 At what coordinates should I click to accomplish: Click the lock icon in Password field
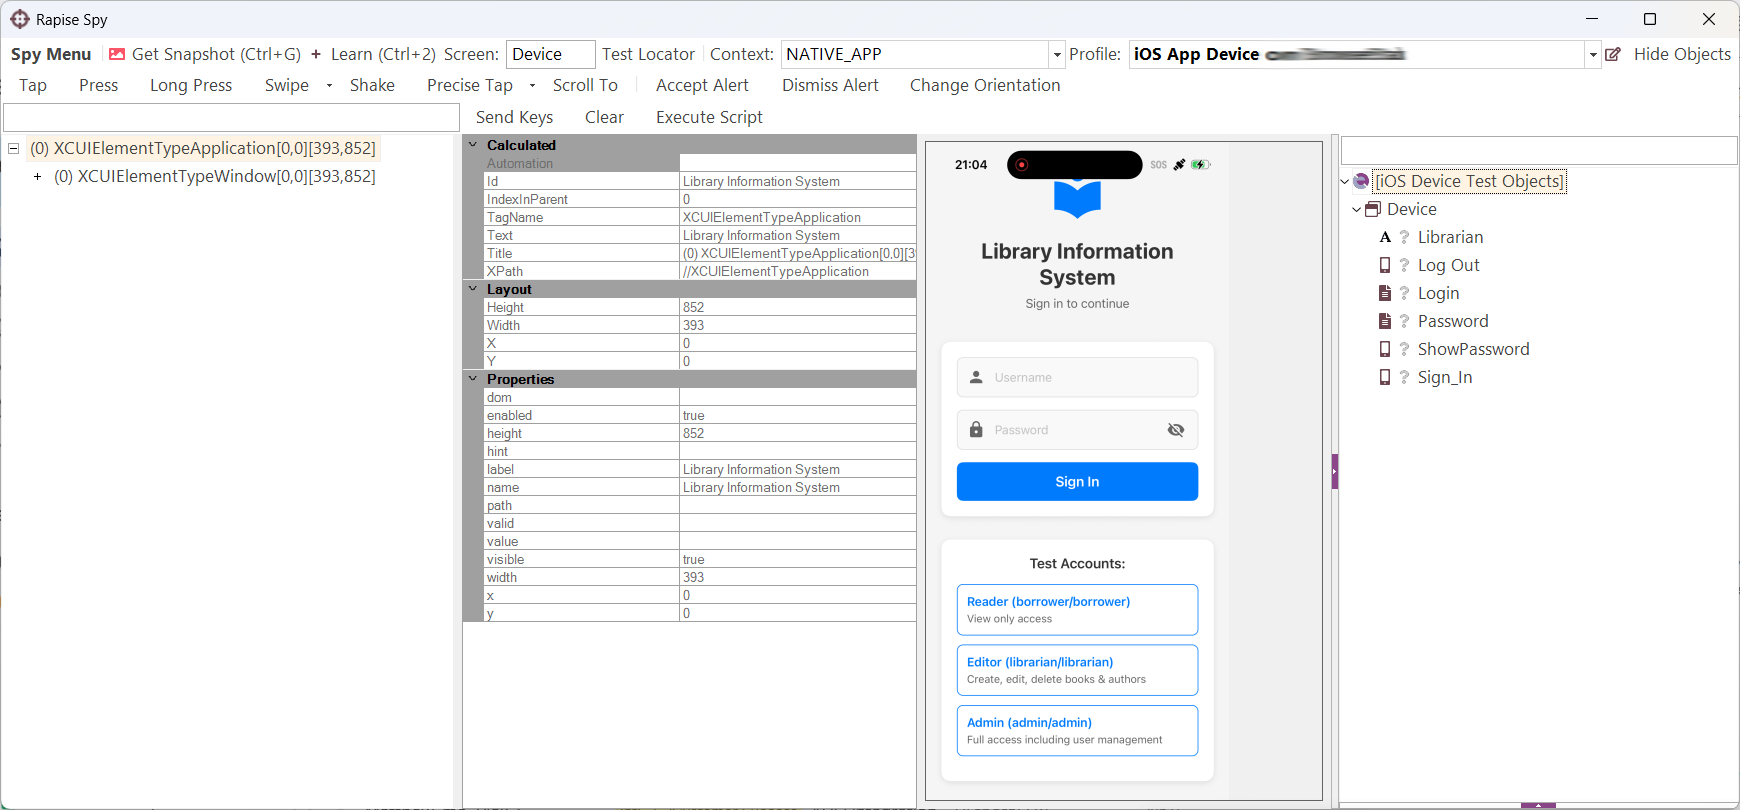point(976,429)
